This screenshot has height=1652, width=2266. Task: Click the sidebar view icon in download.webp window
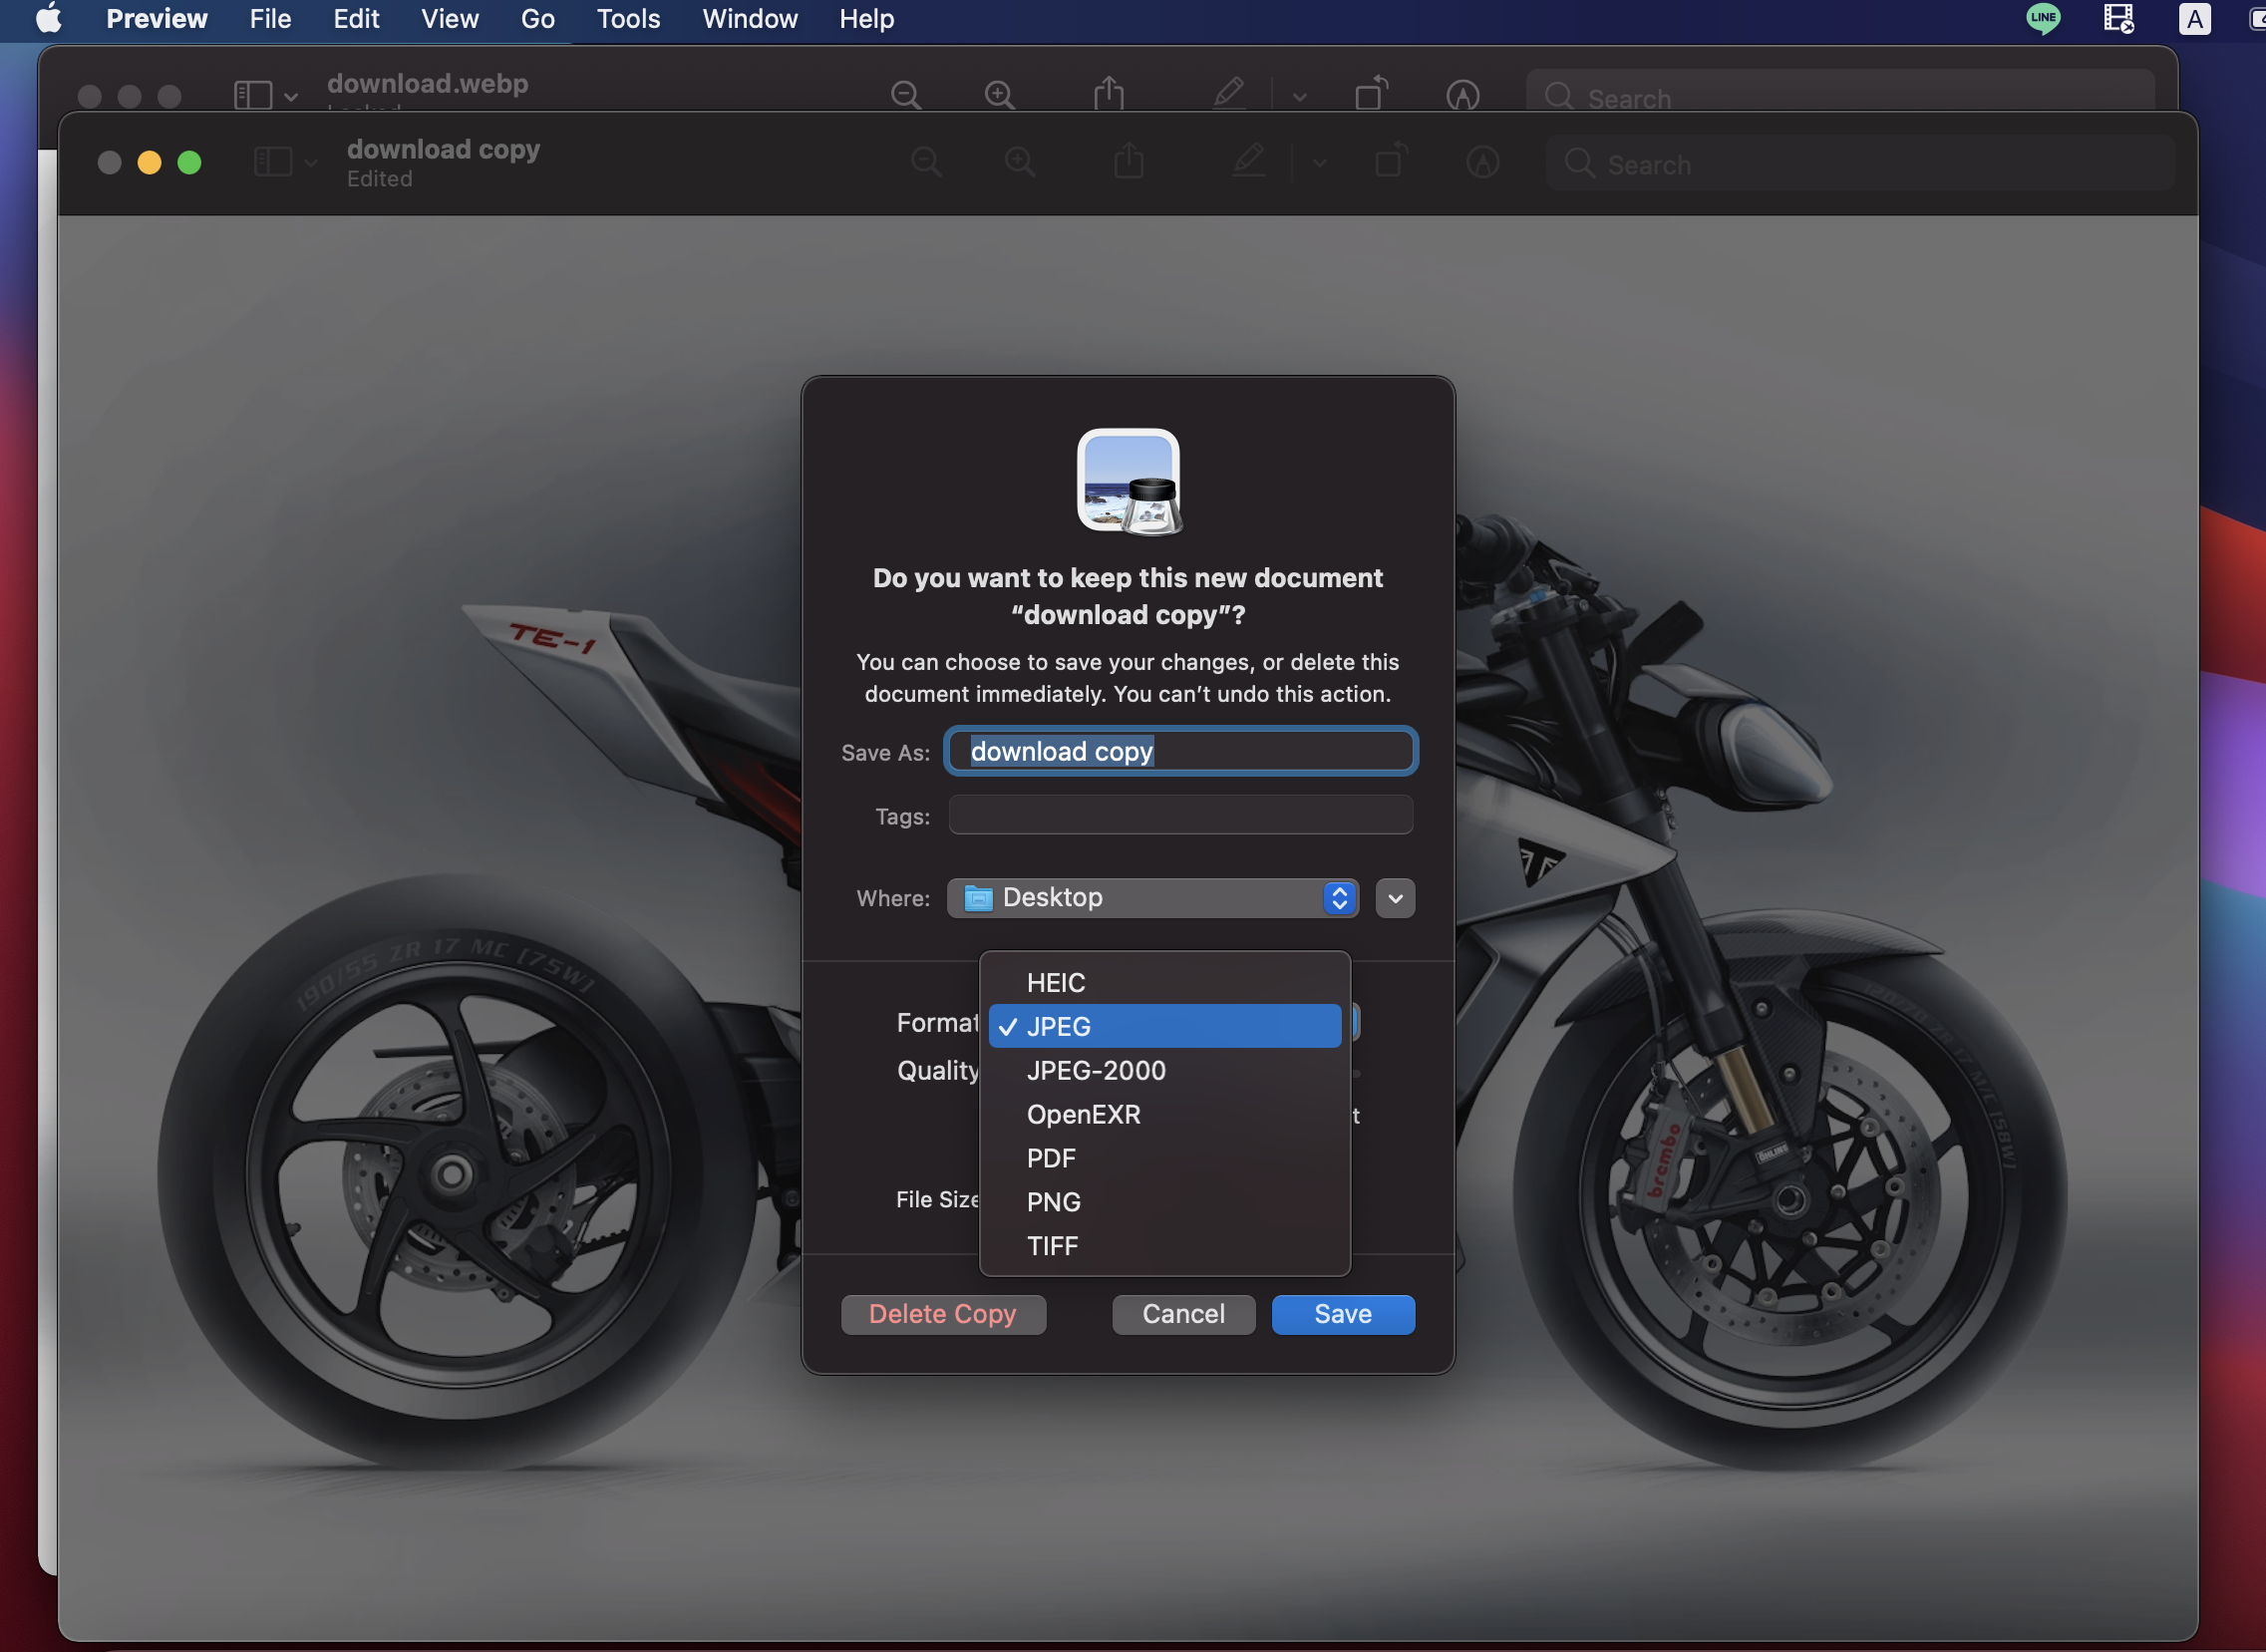(x=253, y=96)
